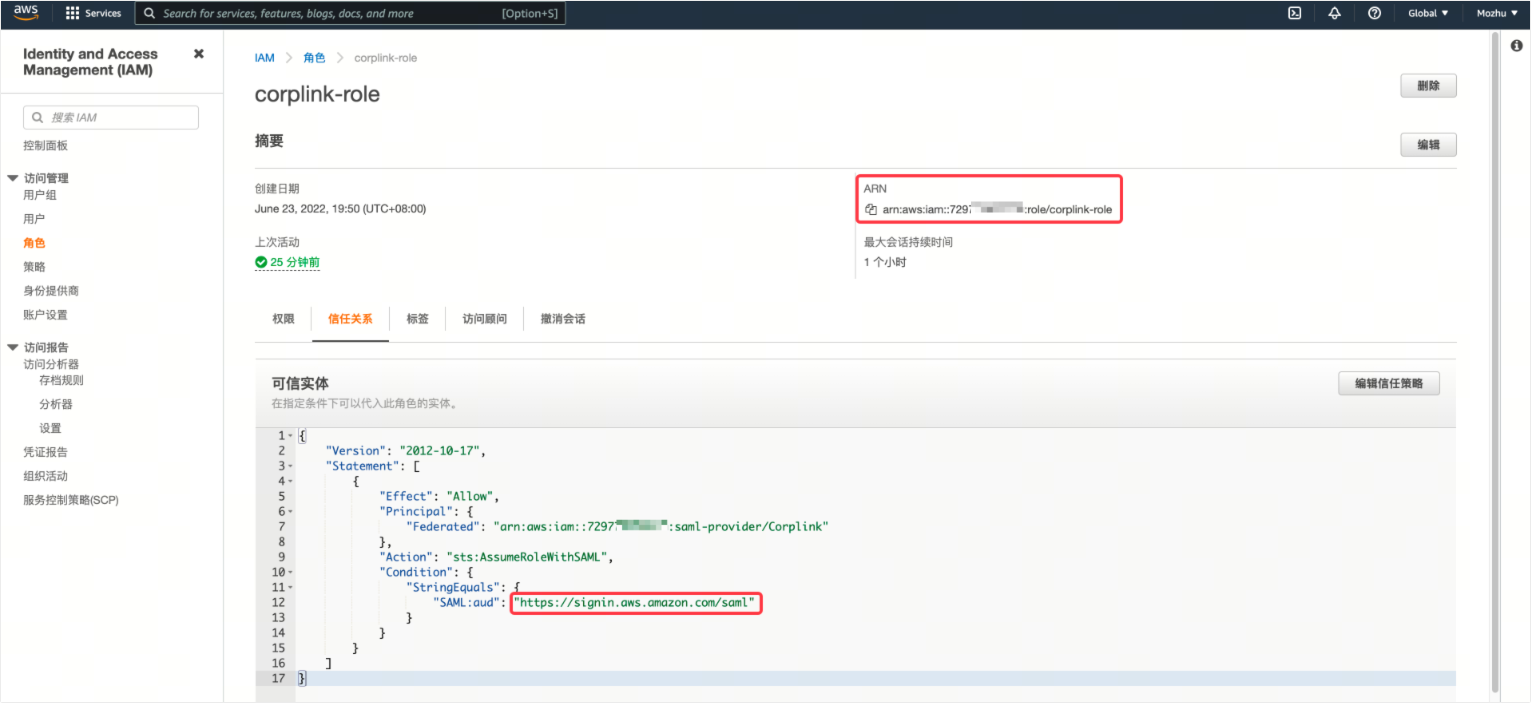Click the signin.aws.amazon.com/saml URL value
Screen dimensions: 1531x703
coord(636,602)
